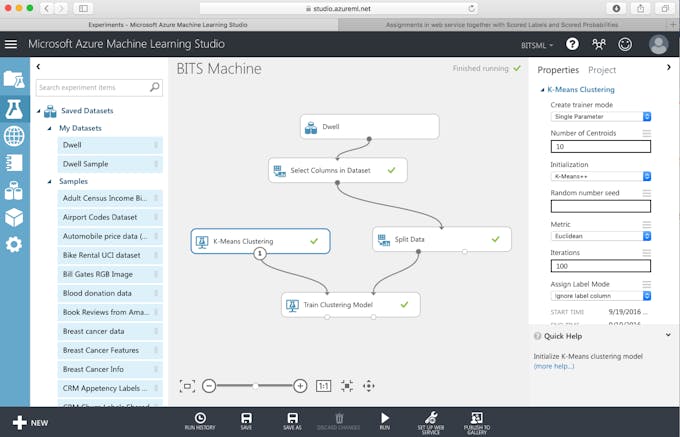The image size is (680, 437).
Task: Open the hamburger navigation menu
Action: [11, 44]
